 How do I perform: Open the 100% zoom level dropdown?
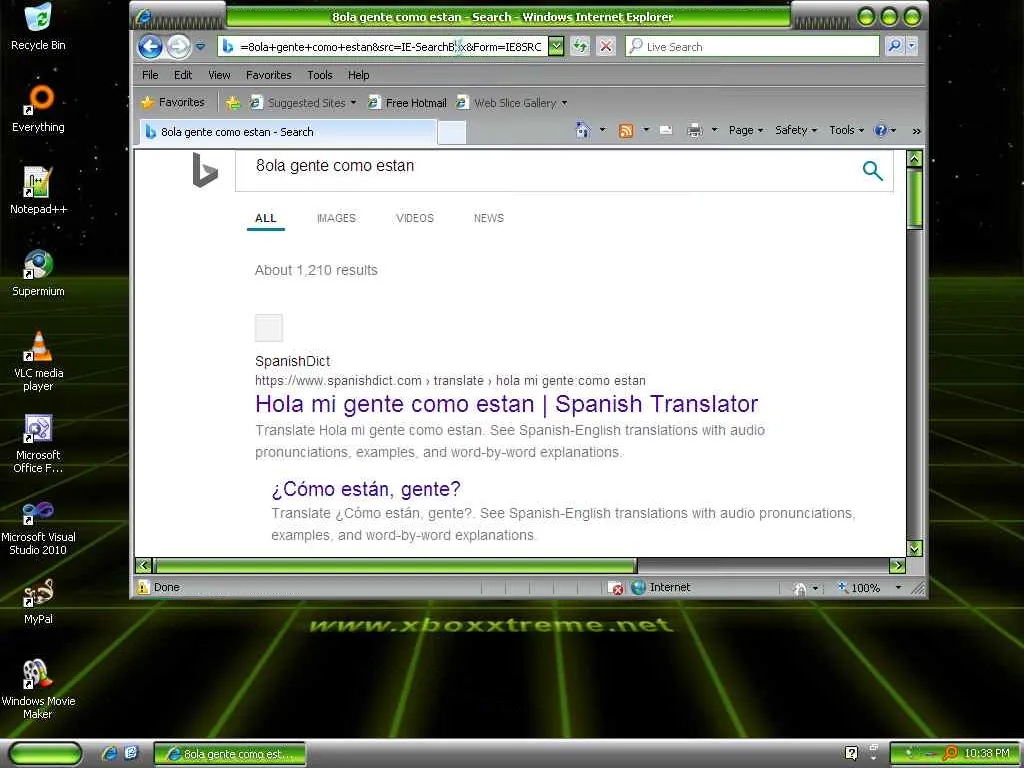[898, 588]
